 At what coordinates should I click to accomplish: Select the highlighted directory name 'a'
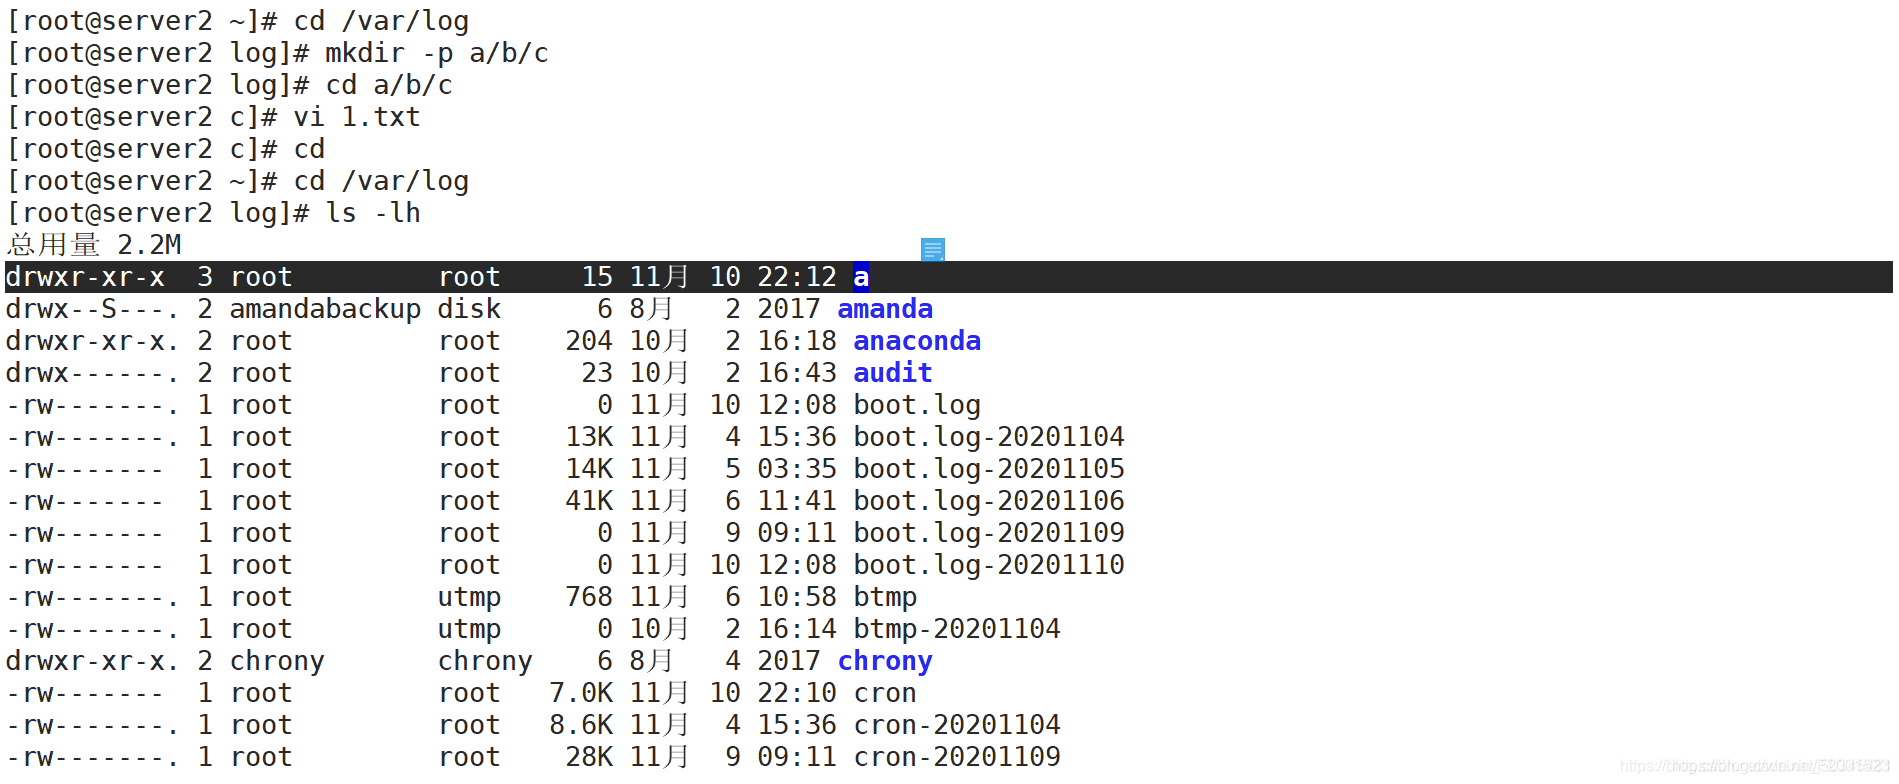click(x=861, y=277)
